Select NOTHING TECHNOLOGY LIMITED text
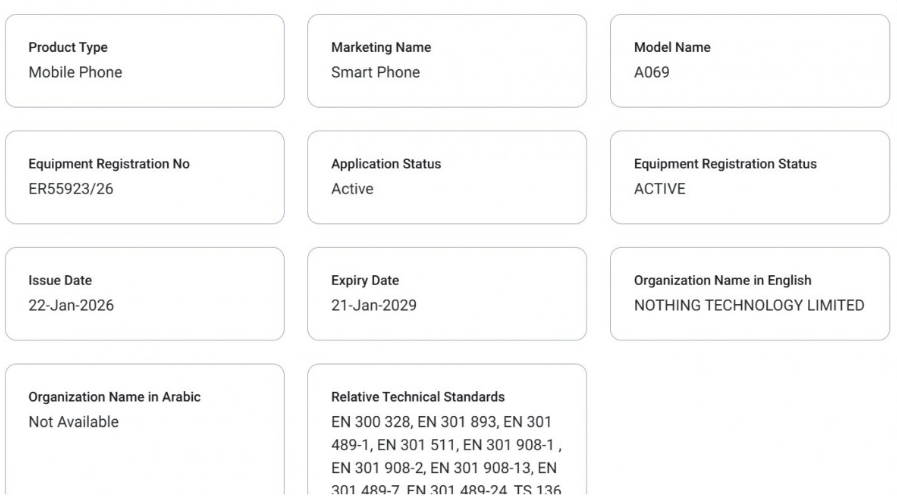Image resolution: width=897 pixels, height=504 pixels. pyautogui.click(x=749, y=305)
